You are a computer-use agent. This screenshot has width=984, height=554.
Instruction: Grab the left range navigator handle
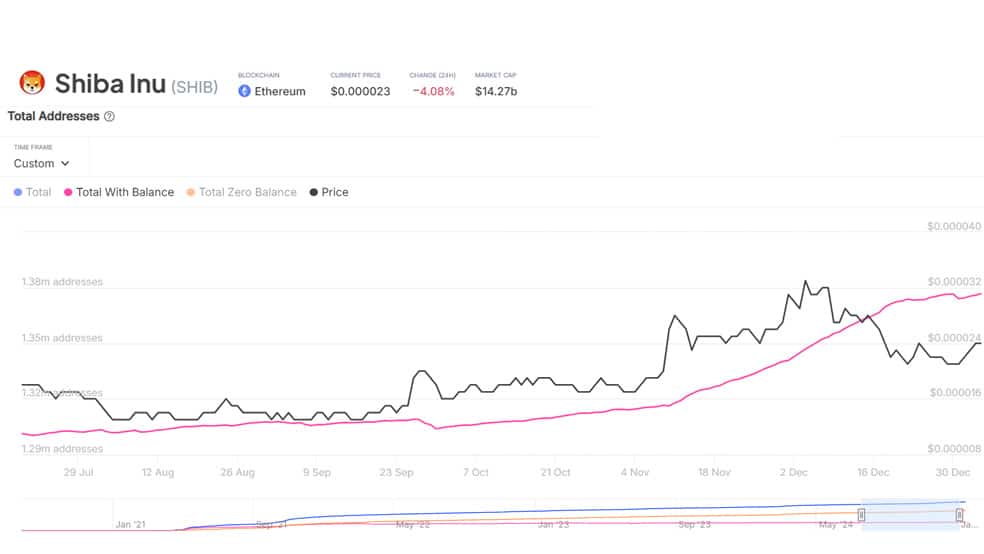862,515
